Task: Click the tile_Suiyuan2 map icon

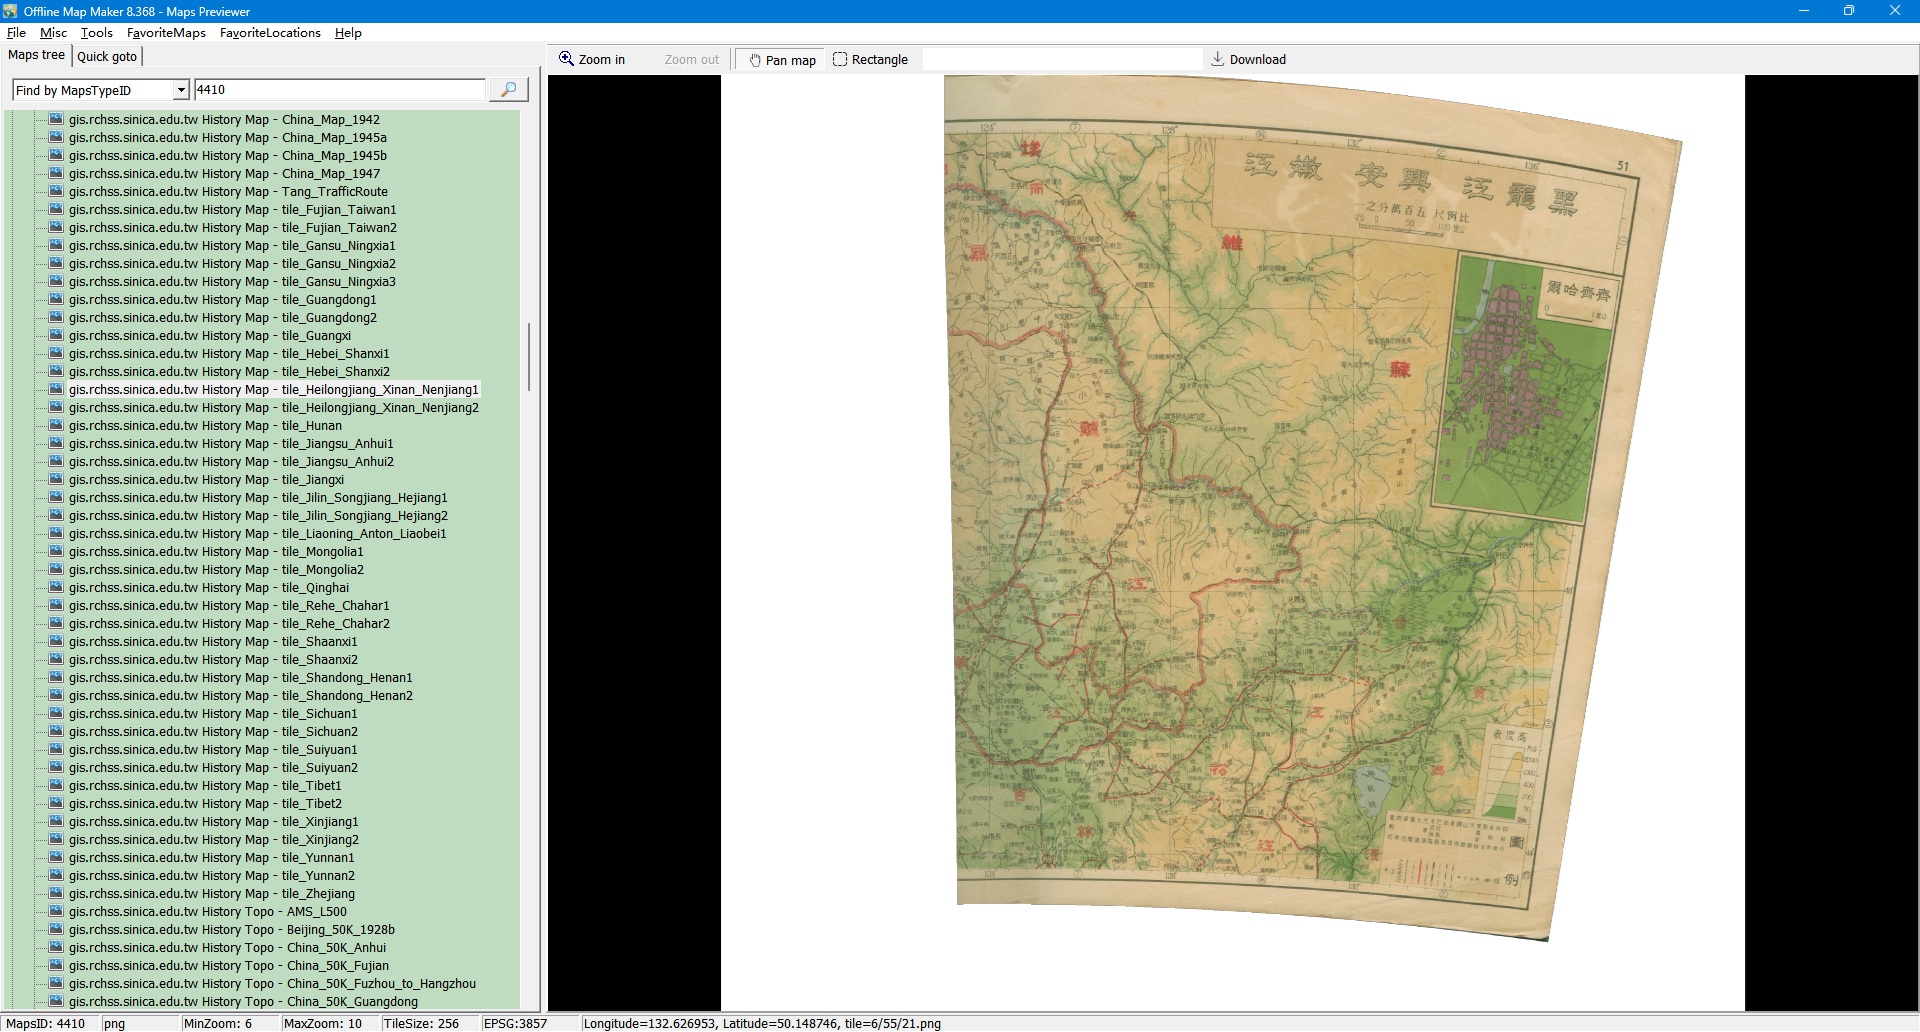Action: click(x=56, y=767)
